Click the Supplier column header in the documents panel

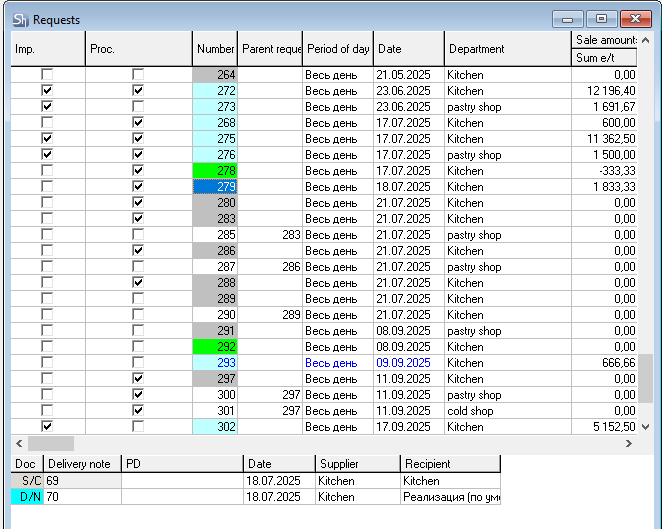[x=357, y=464]
